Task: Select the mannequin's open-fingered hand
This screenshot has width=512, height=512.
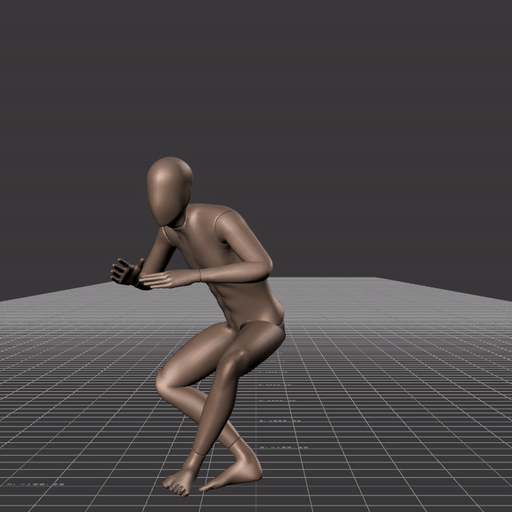Action: point(127,271)
